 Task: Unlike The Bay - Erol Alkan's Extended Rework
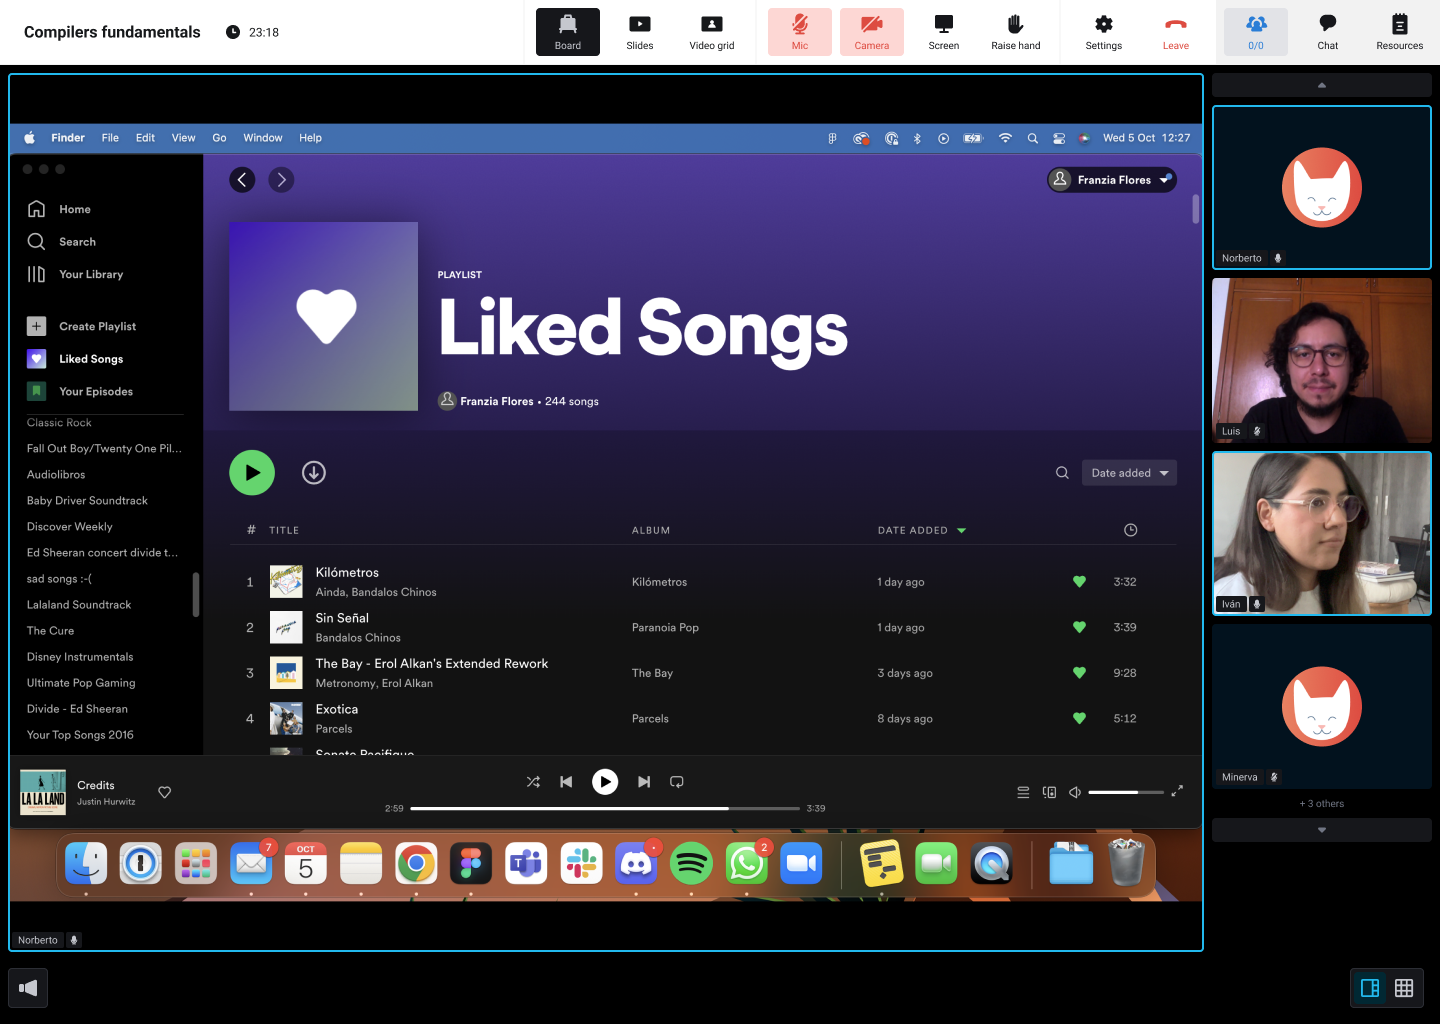tap(1079, 673)
